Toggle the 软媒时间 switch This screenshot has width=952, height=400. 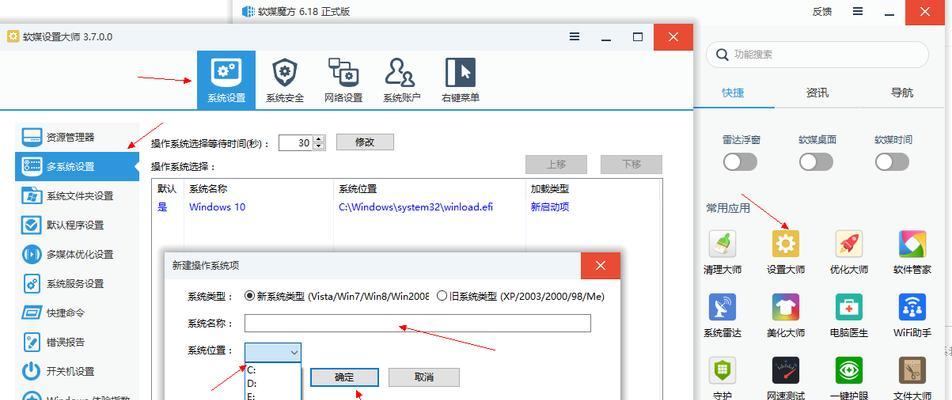(x=892, y=162)
